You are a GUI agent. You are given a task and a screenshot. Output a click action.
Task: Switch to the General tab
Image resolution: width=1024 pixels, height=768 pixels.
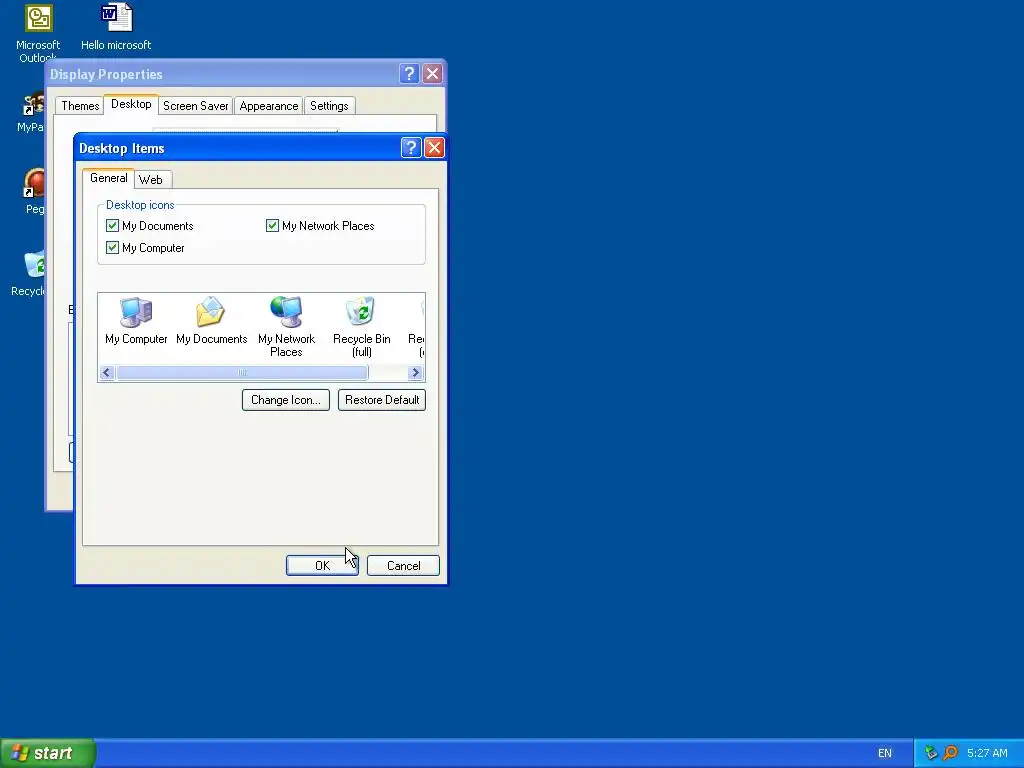(108, 178)
